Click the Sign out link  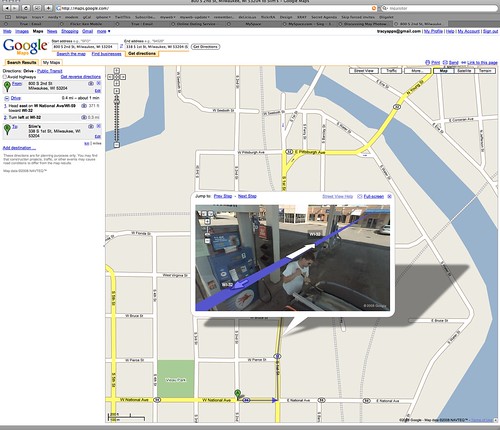490,31
